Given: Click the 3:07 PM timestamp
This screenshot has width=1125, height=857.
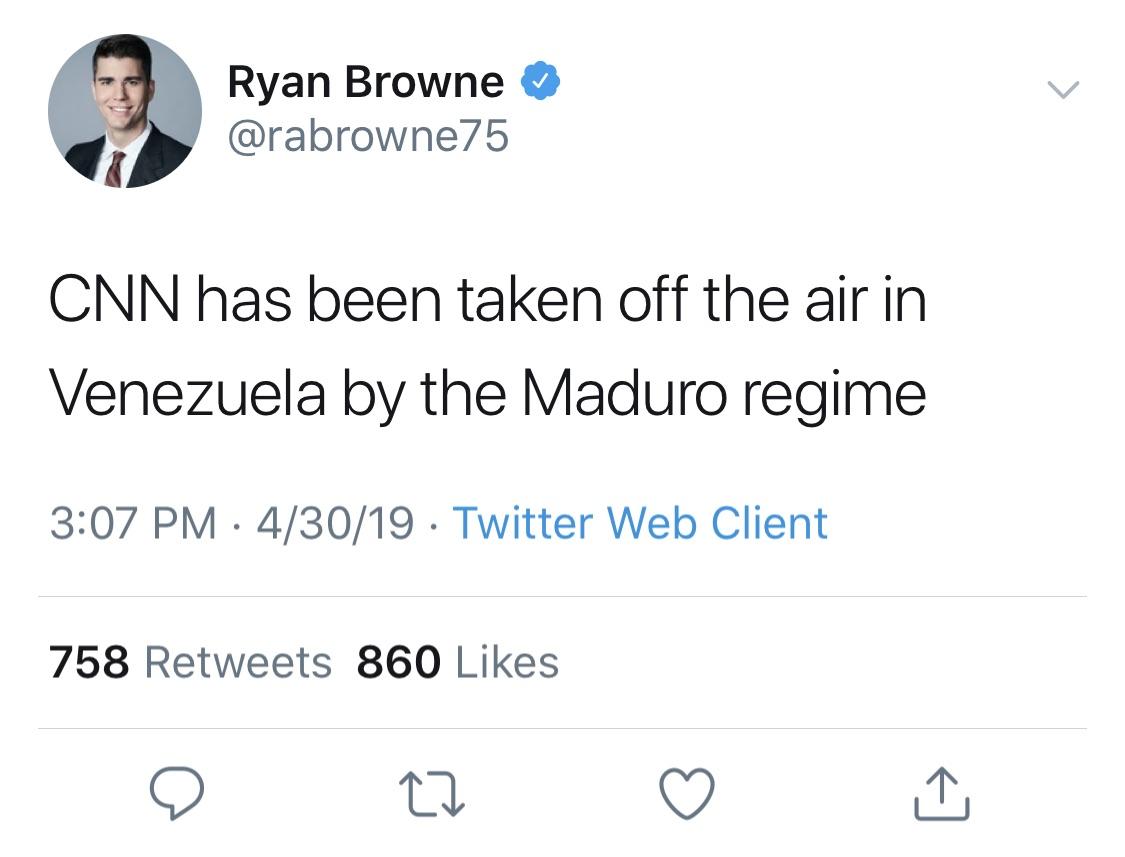Looking at the screenshot, I should [x=133, y=523].
